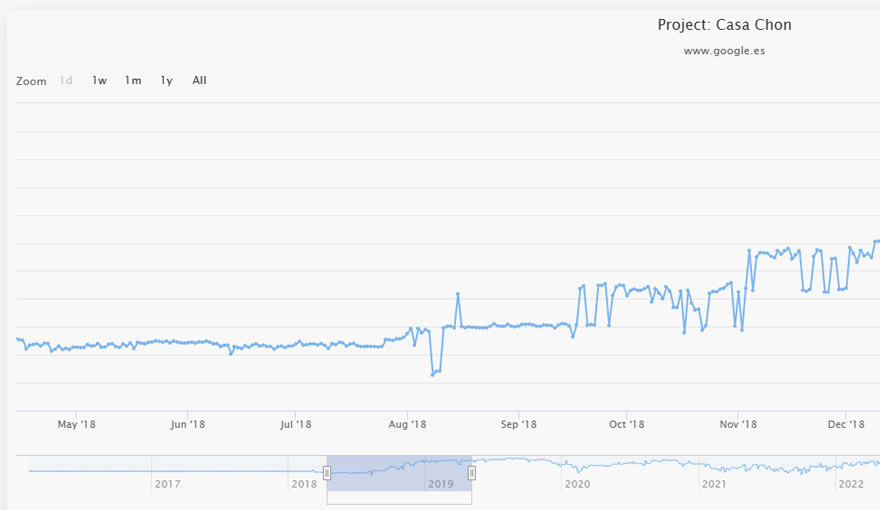This screenshot has height=510, width=880.
Task: Click the left navigator range handle
Action: coord(327,473)
